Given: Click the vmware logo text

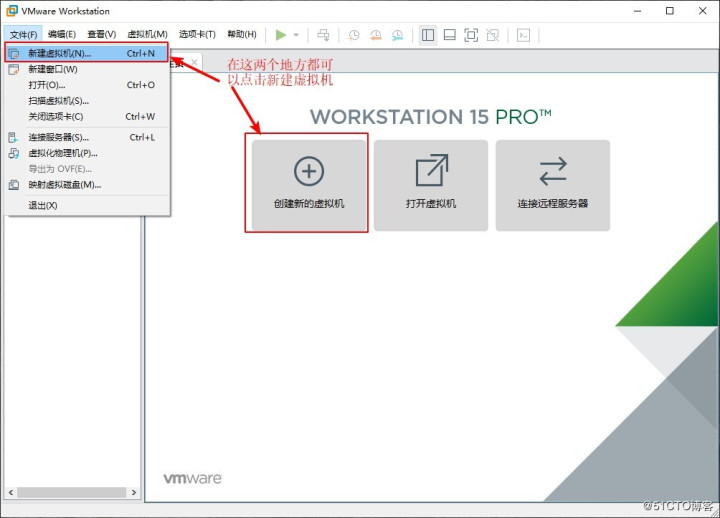Looking at the screenshot, I should [x=193, y=478].
